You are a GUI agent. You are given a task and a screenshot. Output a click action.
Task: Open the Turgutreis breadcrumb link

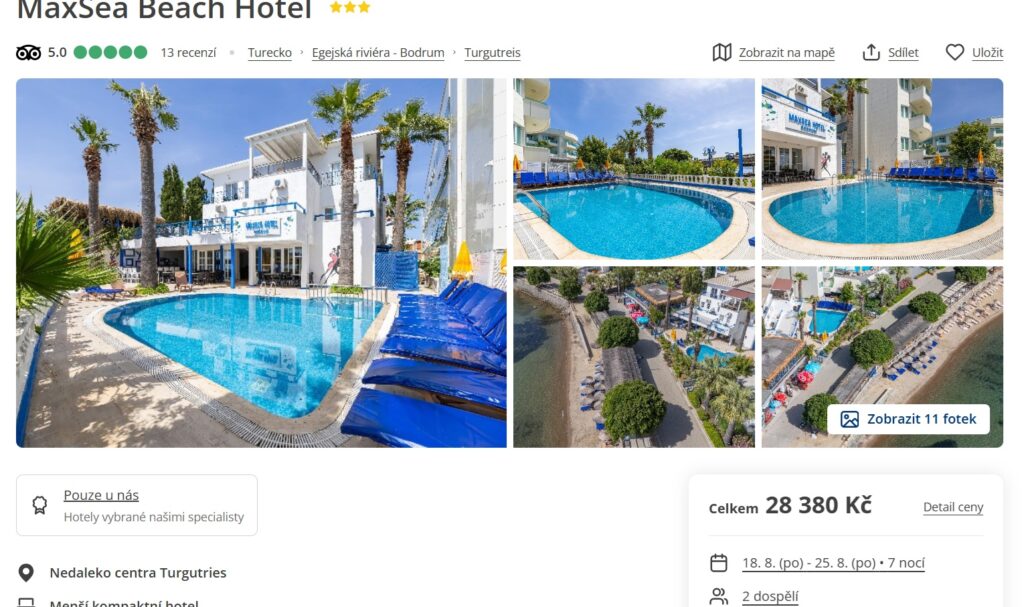492,52
